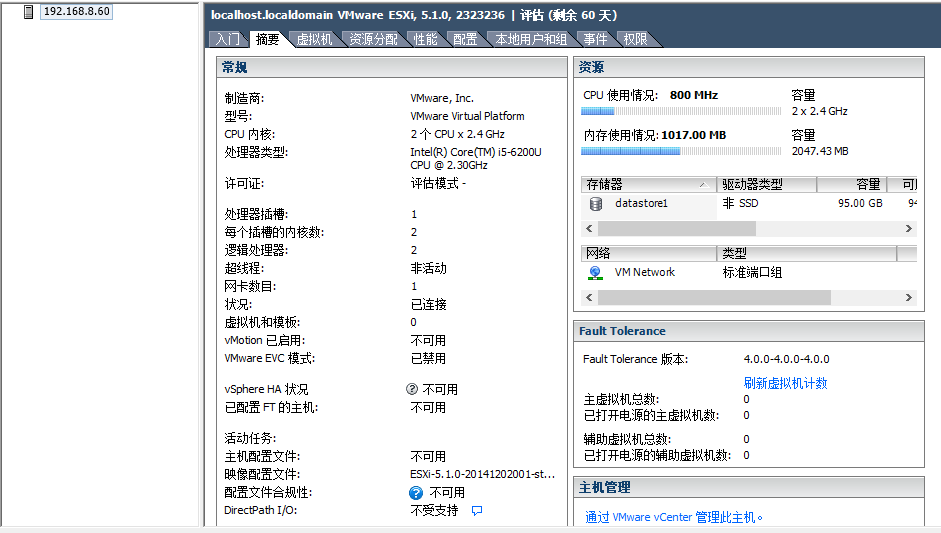Click storage list right scroll arrow

click(x=909, y=229)
